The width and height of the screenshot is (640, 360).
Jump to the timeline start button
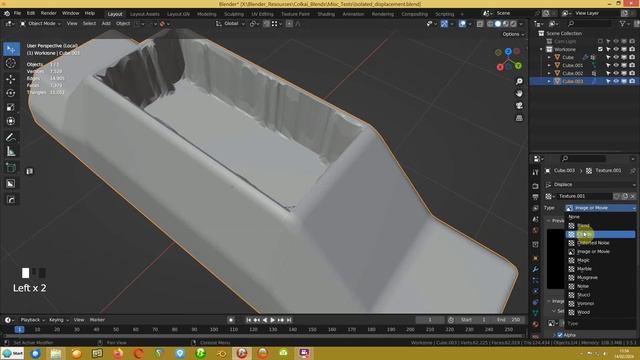pos(248,320)
